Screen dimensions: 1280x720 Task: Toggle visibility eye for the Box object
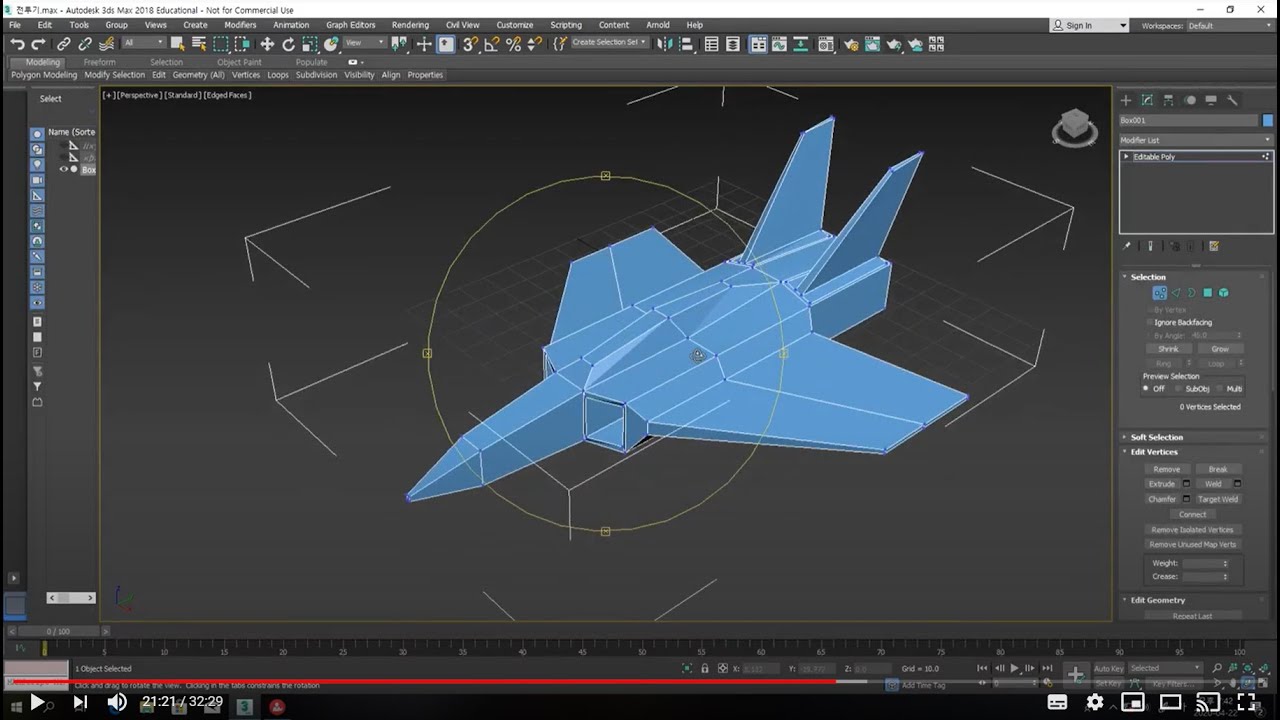63,169
